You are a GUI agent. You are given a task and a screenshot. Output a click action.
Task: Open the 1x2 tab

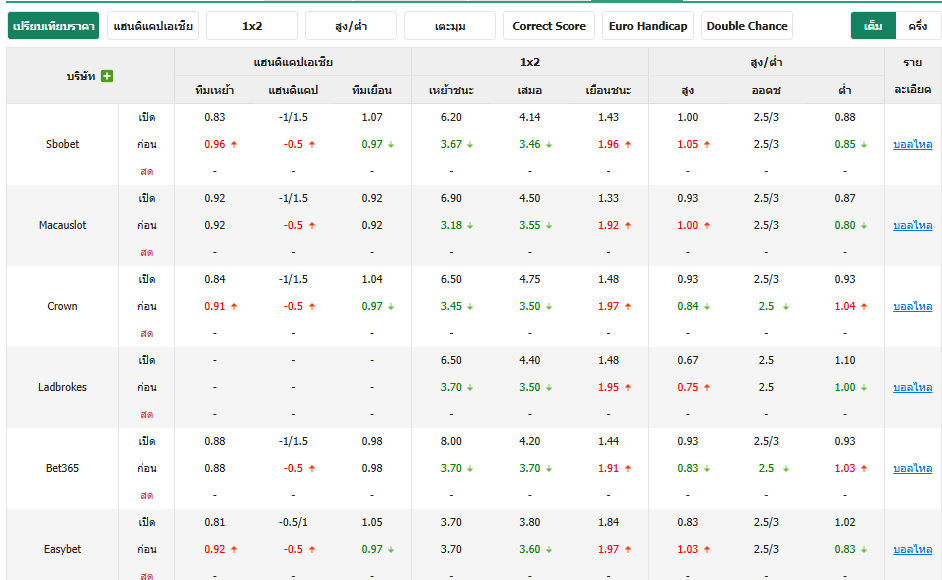(x=252, y=26)
